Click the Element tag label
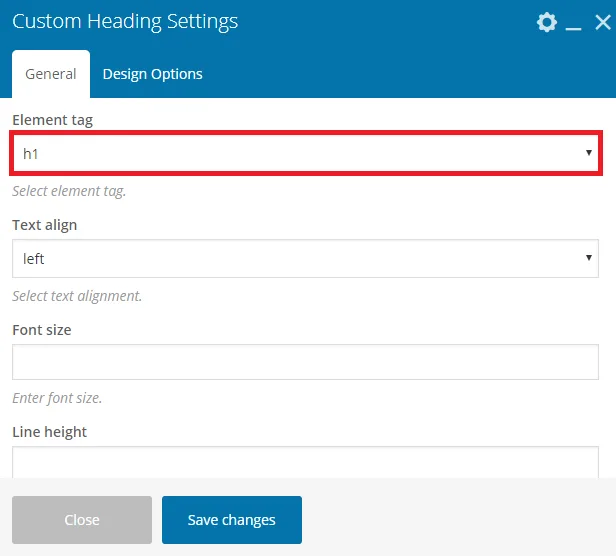The width and height of the screenshot is (616, 556). (53, 120)
